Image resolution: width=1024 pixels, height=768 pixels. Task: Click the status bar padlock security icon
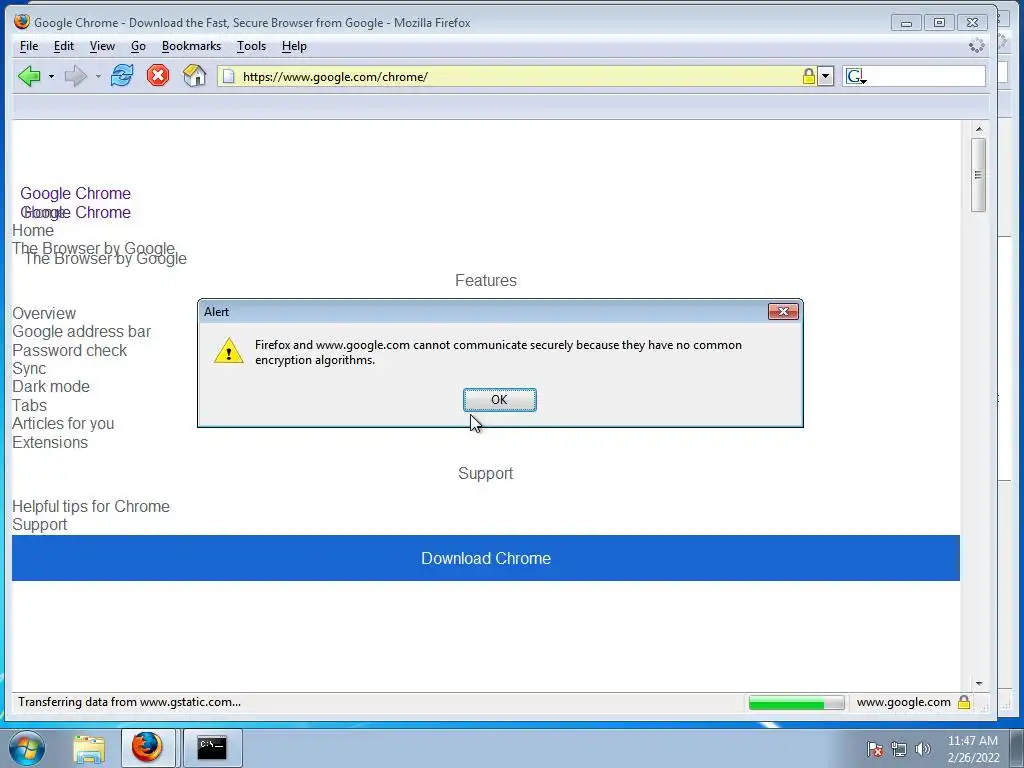point(964,702)
